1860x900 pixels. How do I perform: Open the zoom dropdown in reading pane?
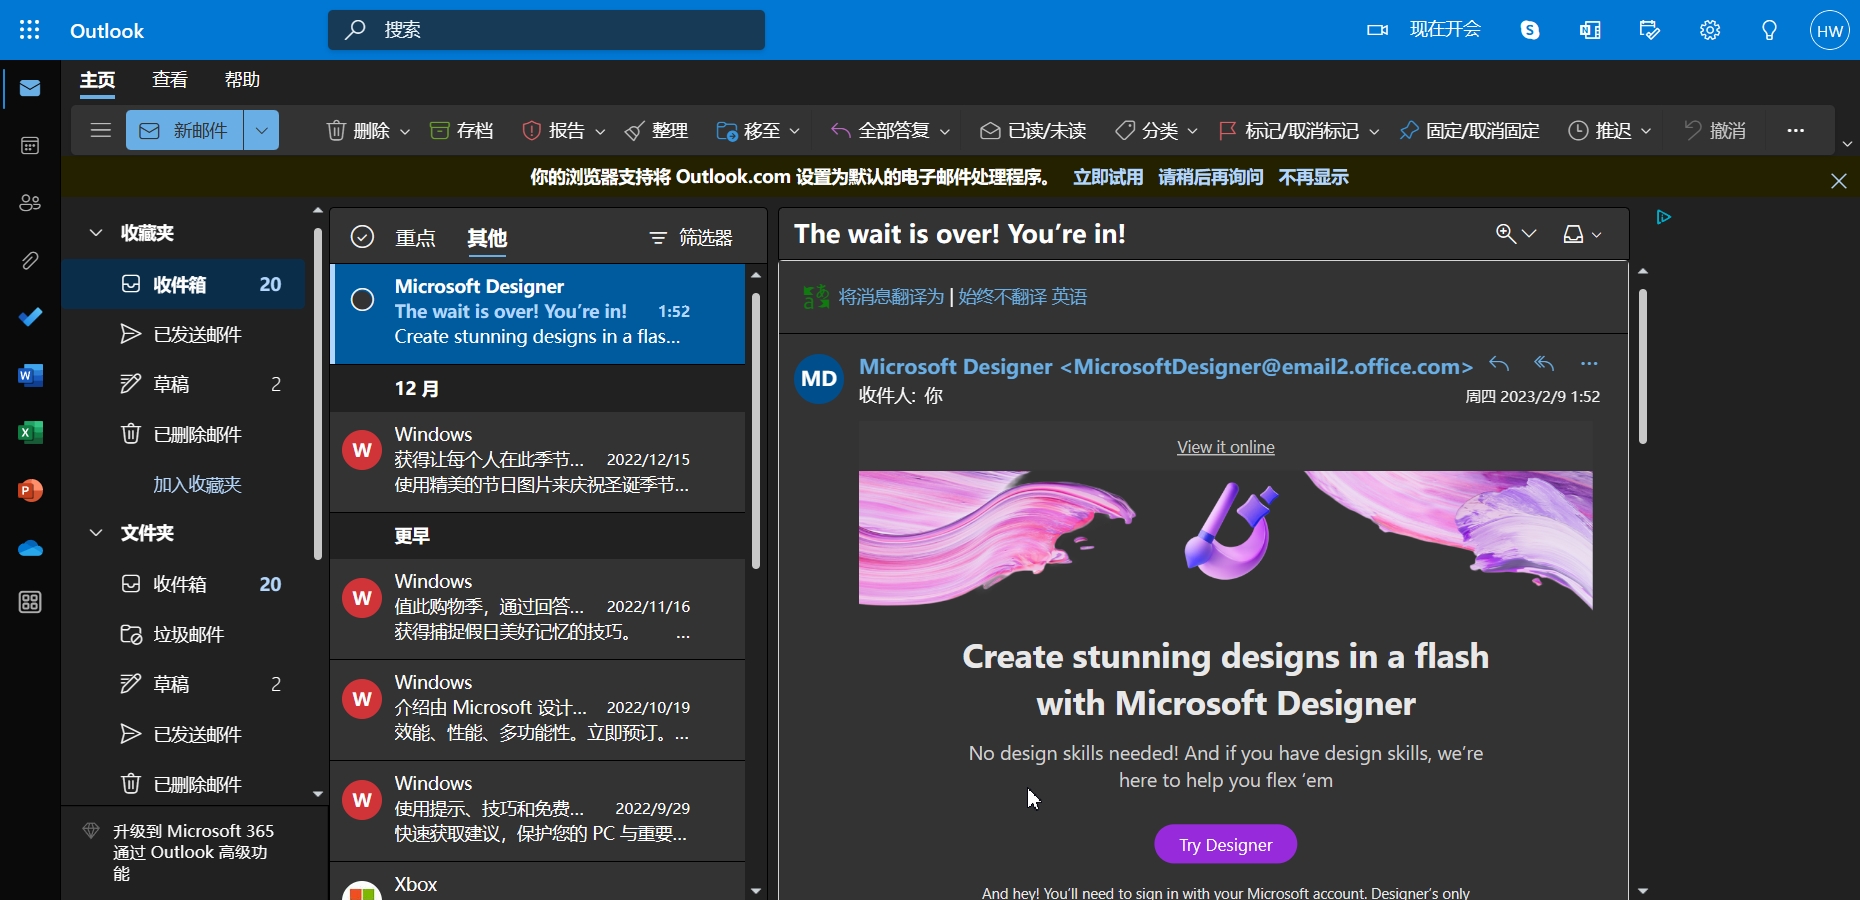[x=1516, y=234]
